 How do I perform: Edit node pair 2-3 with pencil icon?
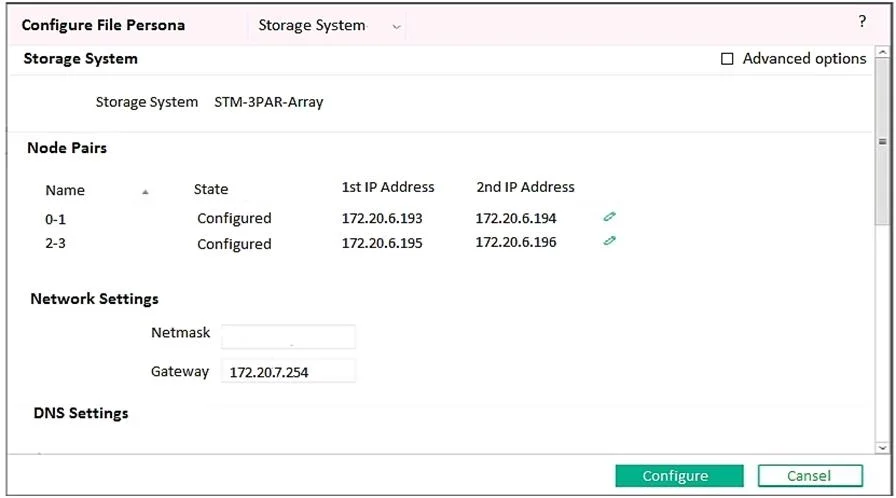[609, 240]
